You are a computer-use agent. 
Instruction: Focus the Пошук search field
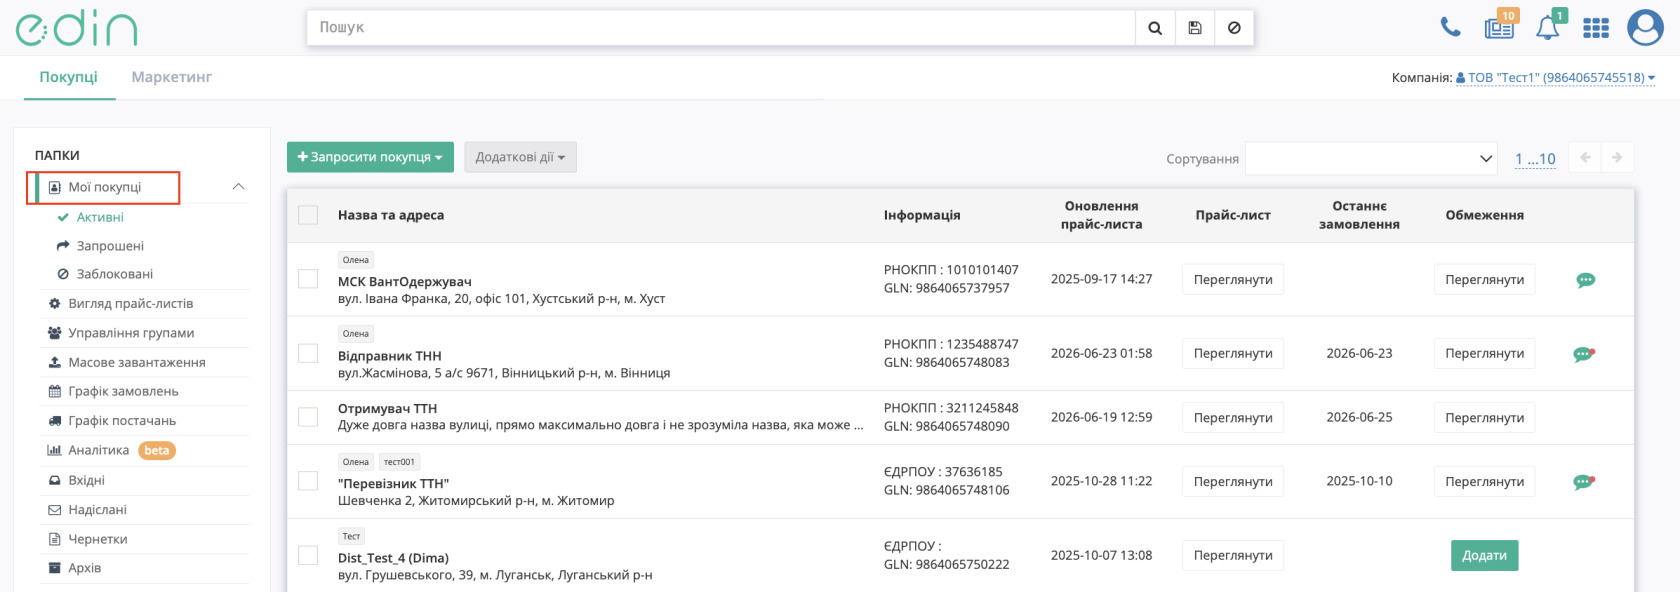click(721, 28)
